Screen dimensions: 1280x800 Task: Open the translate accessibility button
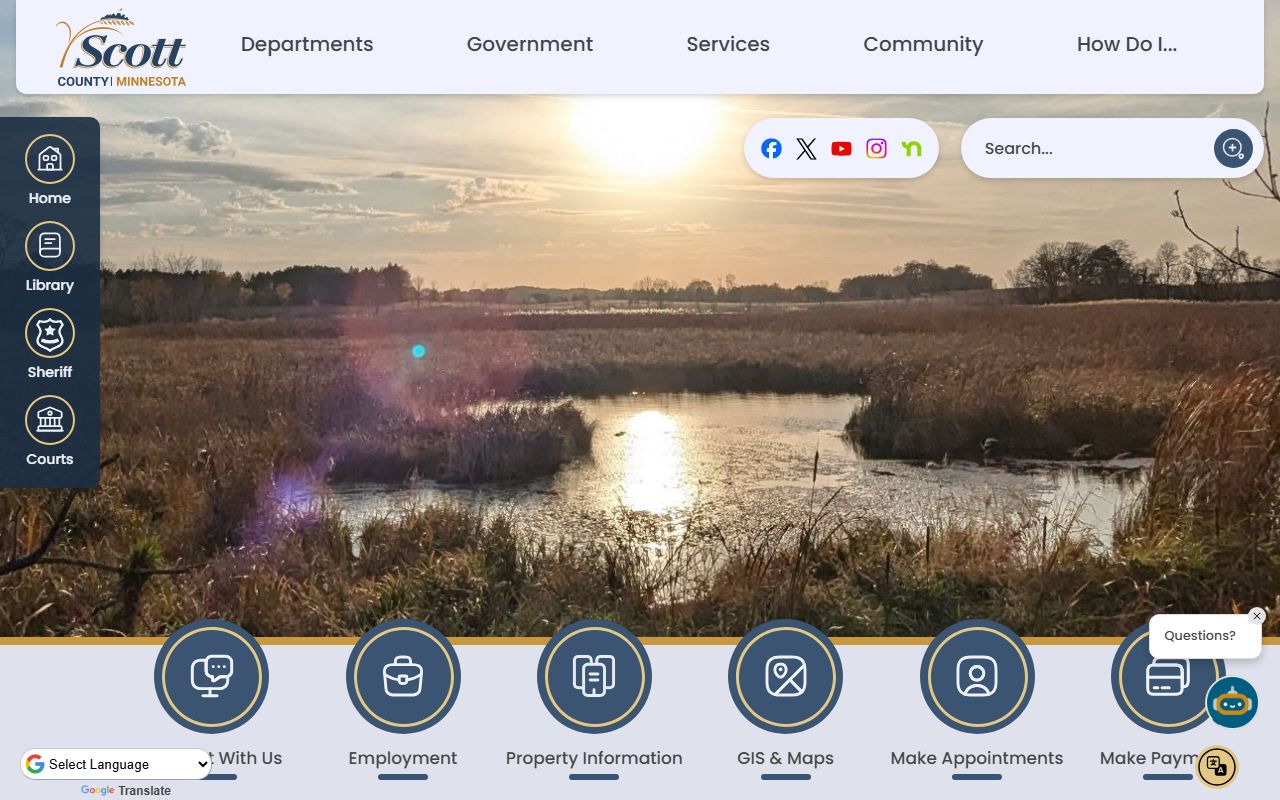[1217, 767]
